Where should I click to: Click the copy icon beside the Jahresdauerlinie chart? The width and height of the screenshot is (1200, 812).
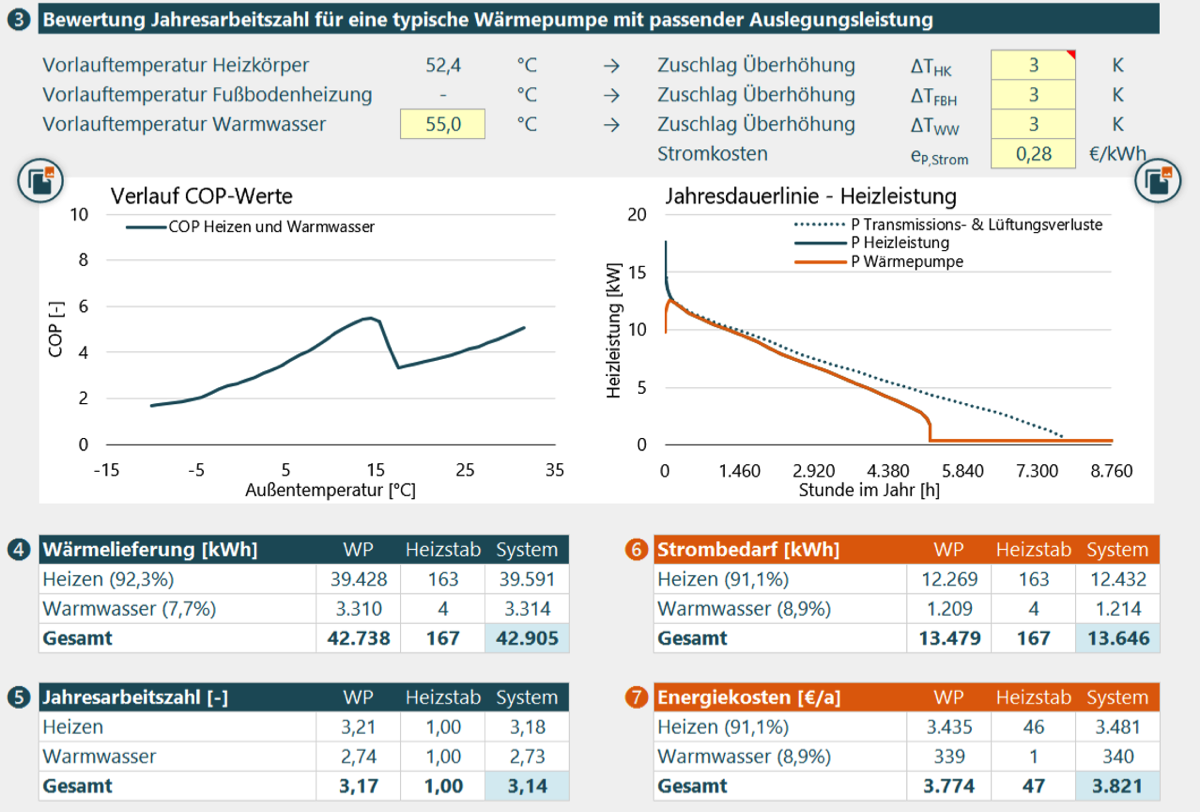1159,181
